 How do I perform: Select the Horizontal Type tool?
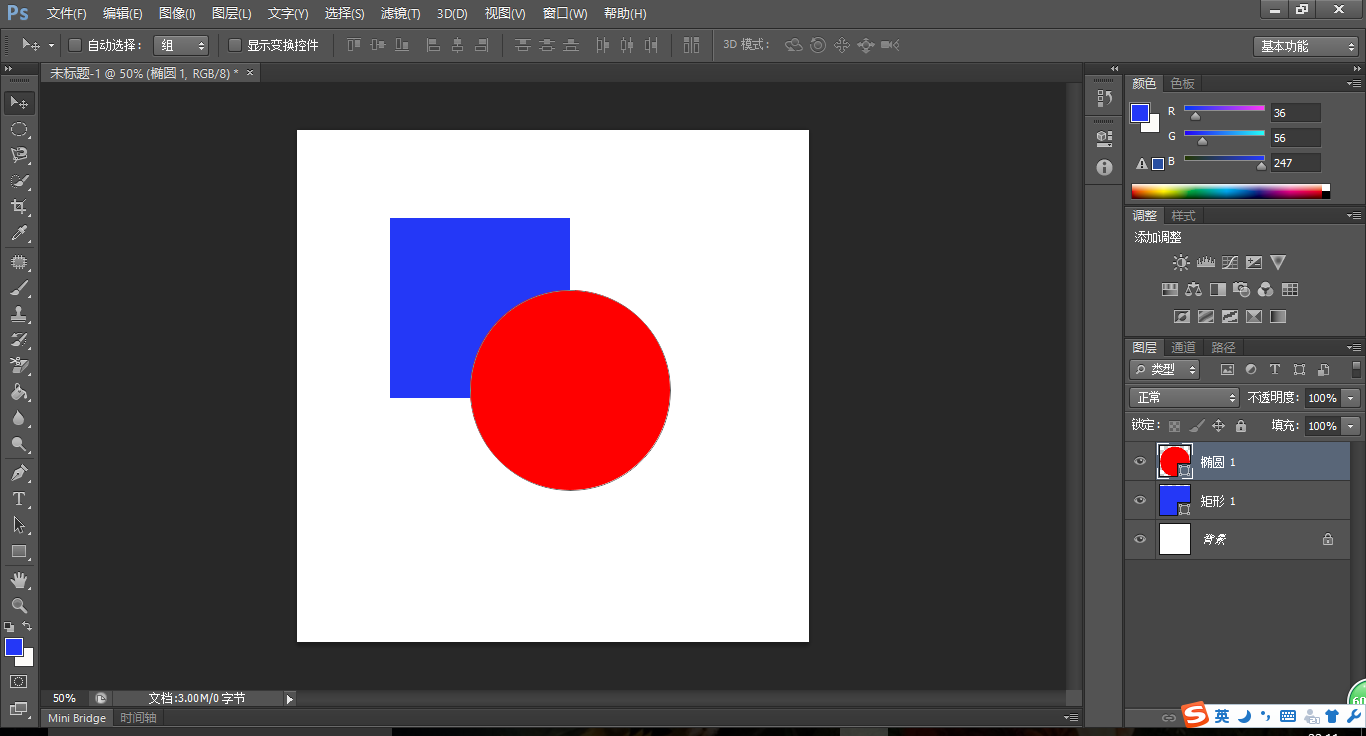[19, 498]
